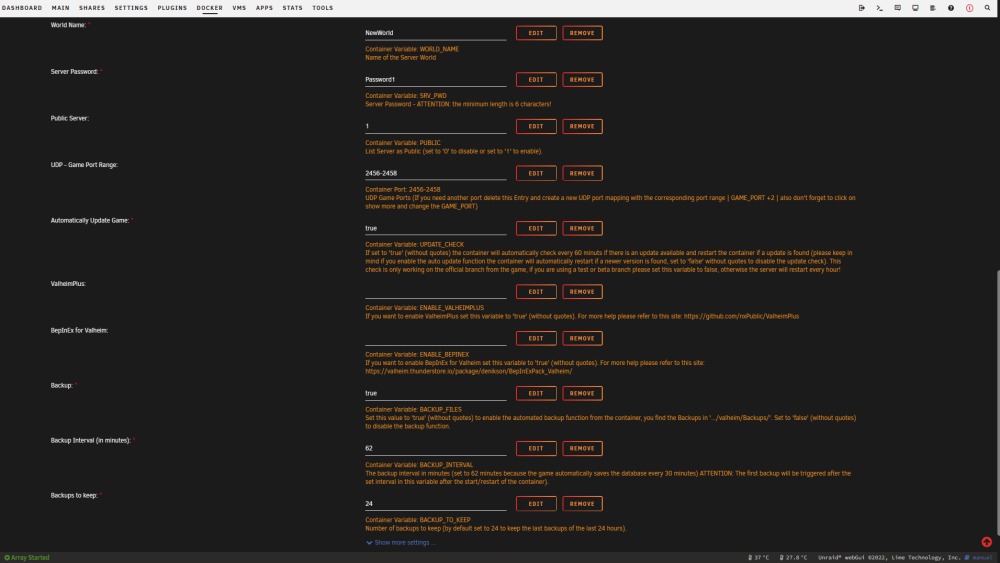The height and width of the screenshot is (563, 1000).
Task: Edit the Public Server variable
Action: coord(536,126)
